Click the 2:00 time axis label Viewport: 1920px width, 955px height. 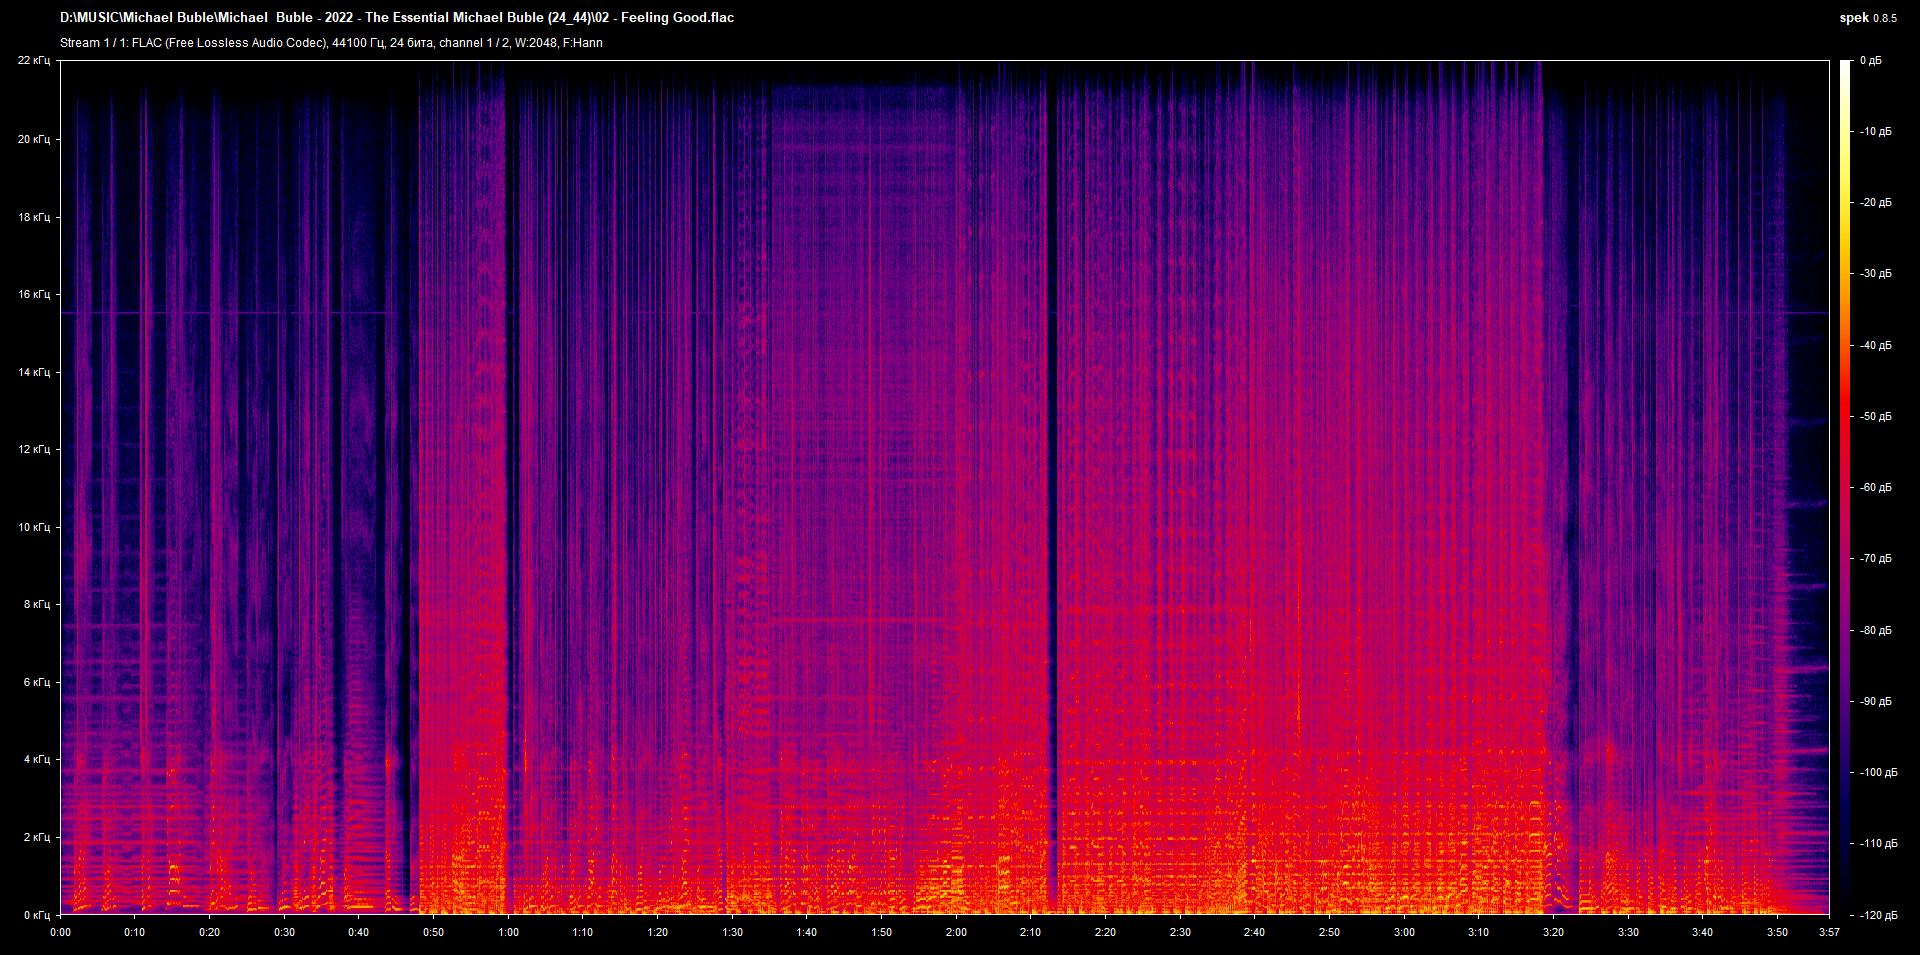(x=957, y=932)
